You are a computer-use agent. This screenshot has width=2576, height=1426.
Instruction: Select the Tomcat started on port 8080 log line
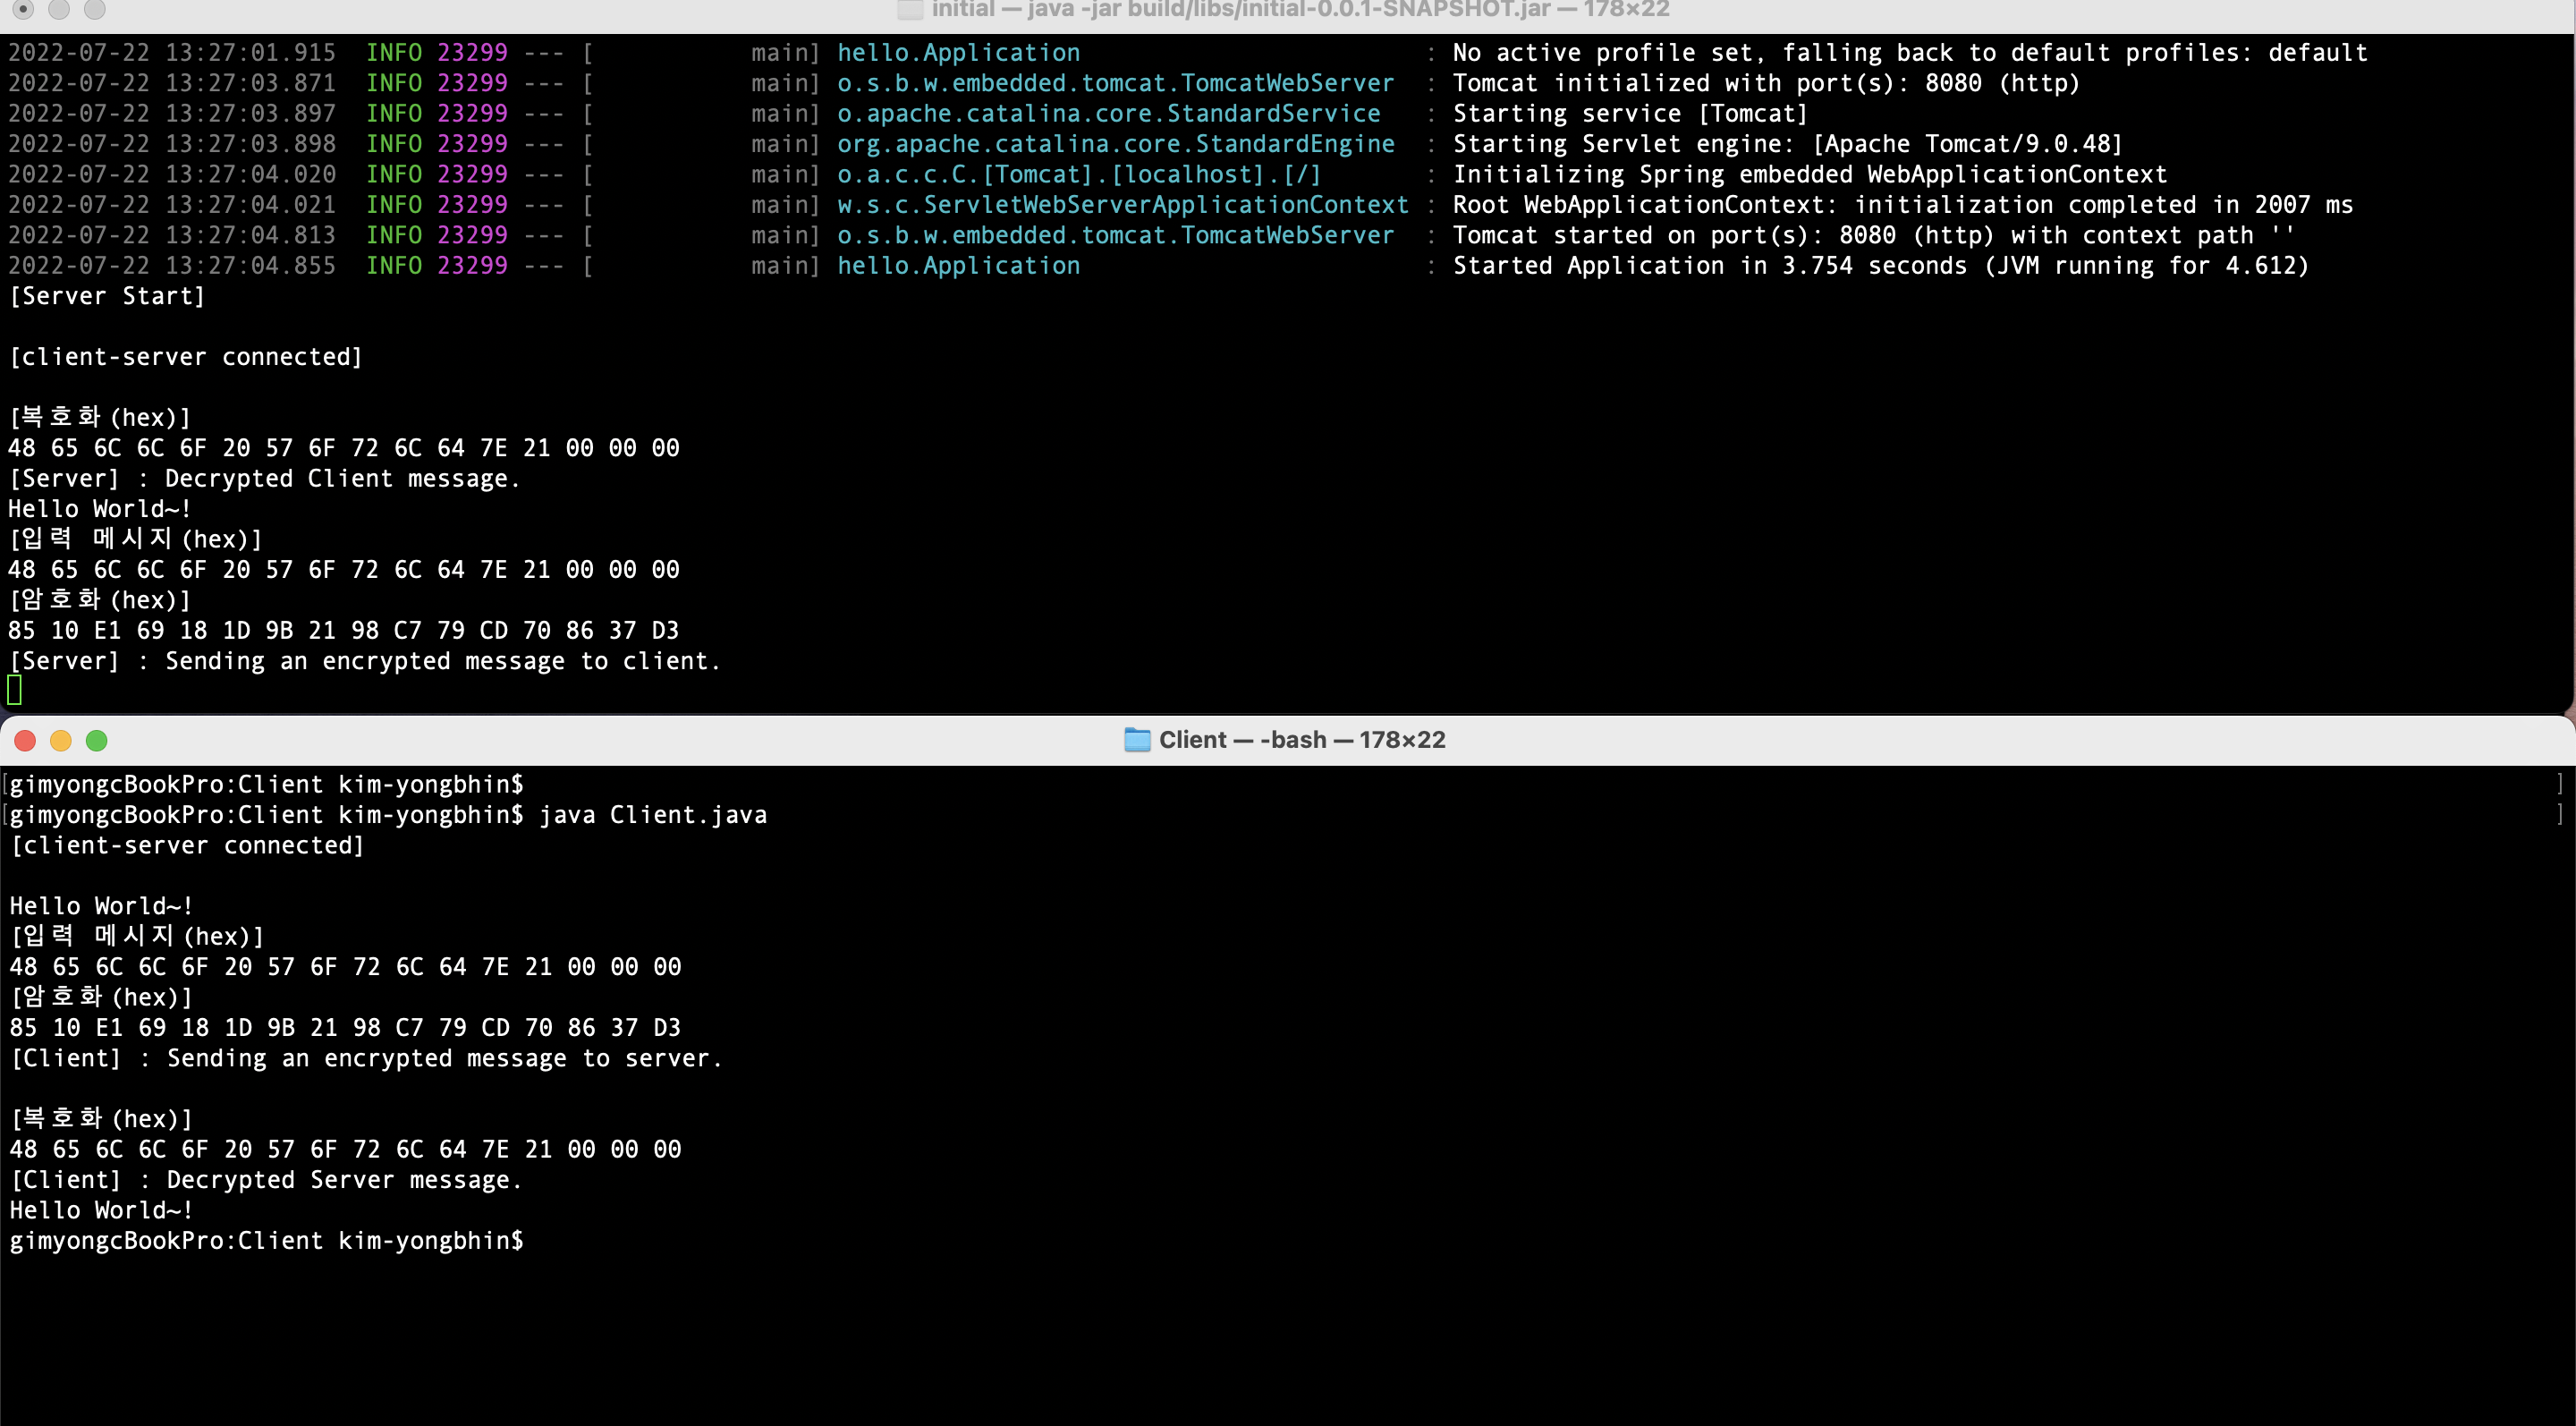[1870, 235]
